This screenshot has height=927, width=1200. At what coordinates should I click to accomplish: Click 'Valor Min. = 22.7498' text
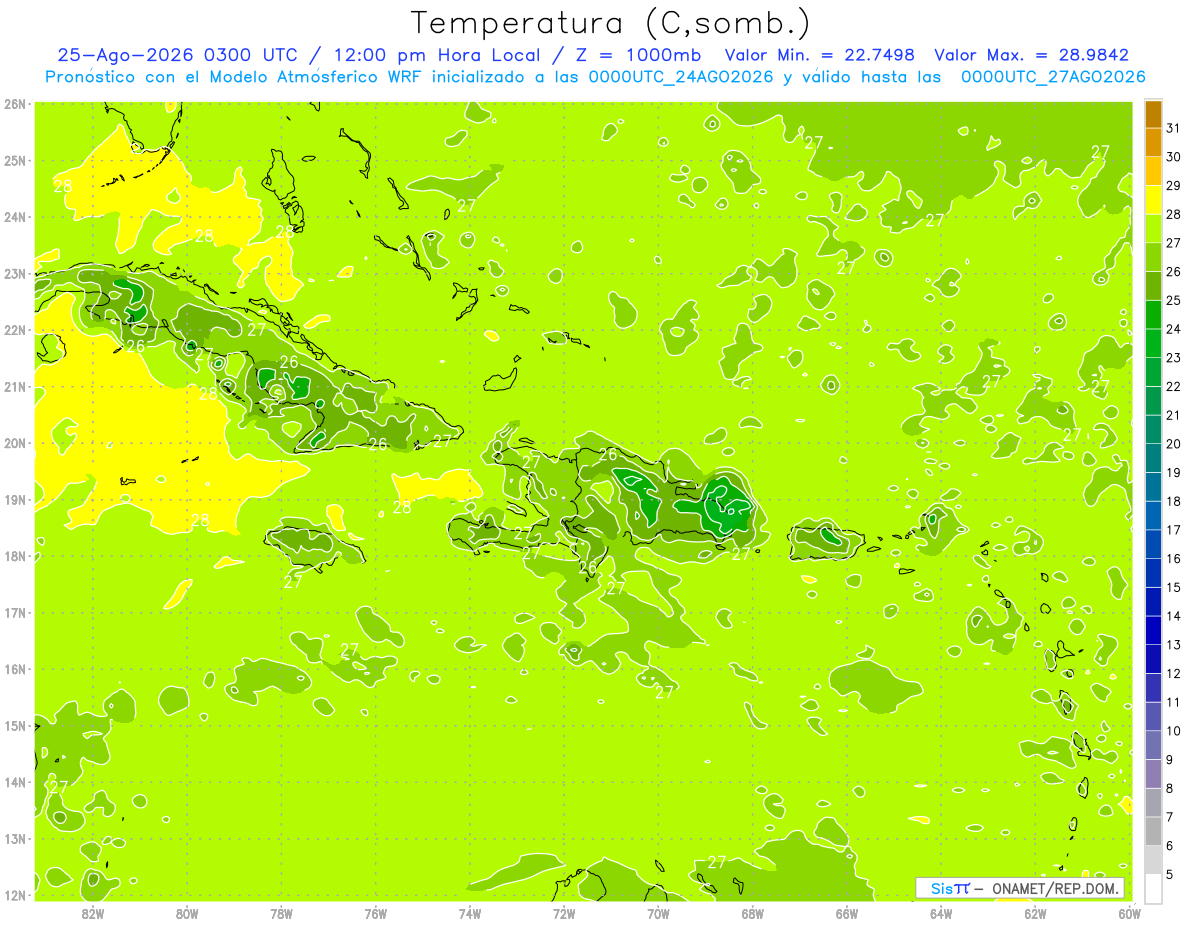click(819, 56)
